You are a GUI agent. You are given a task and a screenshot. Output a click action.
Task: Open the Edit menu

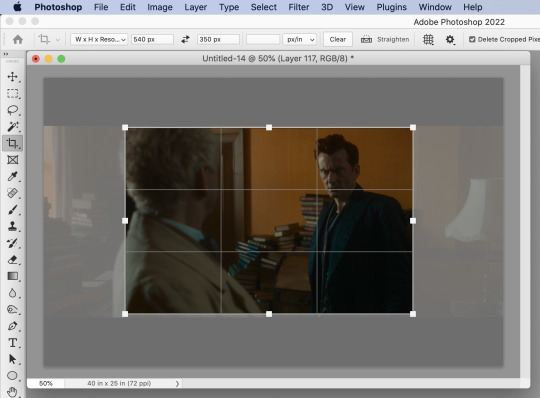click(x=128, y=7)
